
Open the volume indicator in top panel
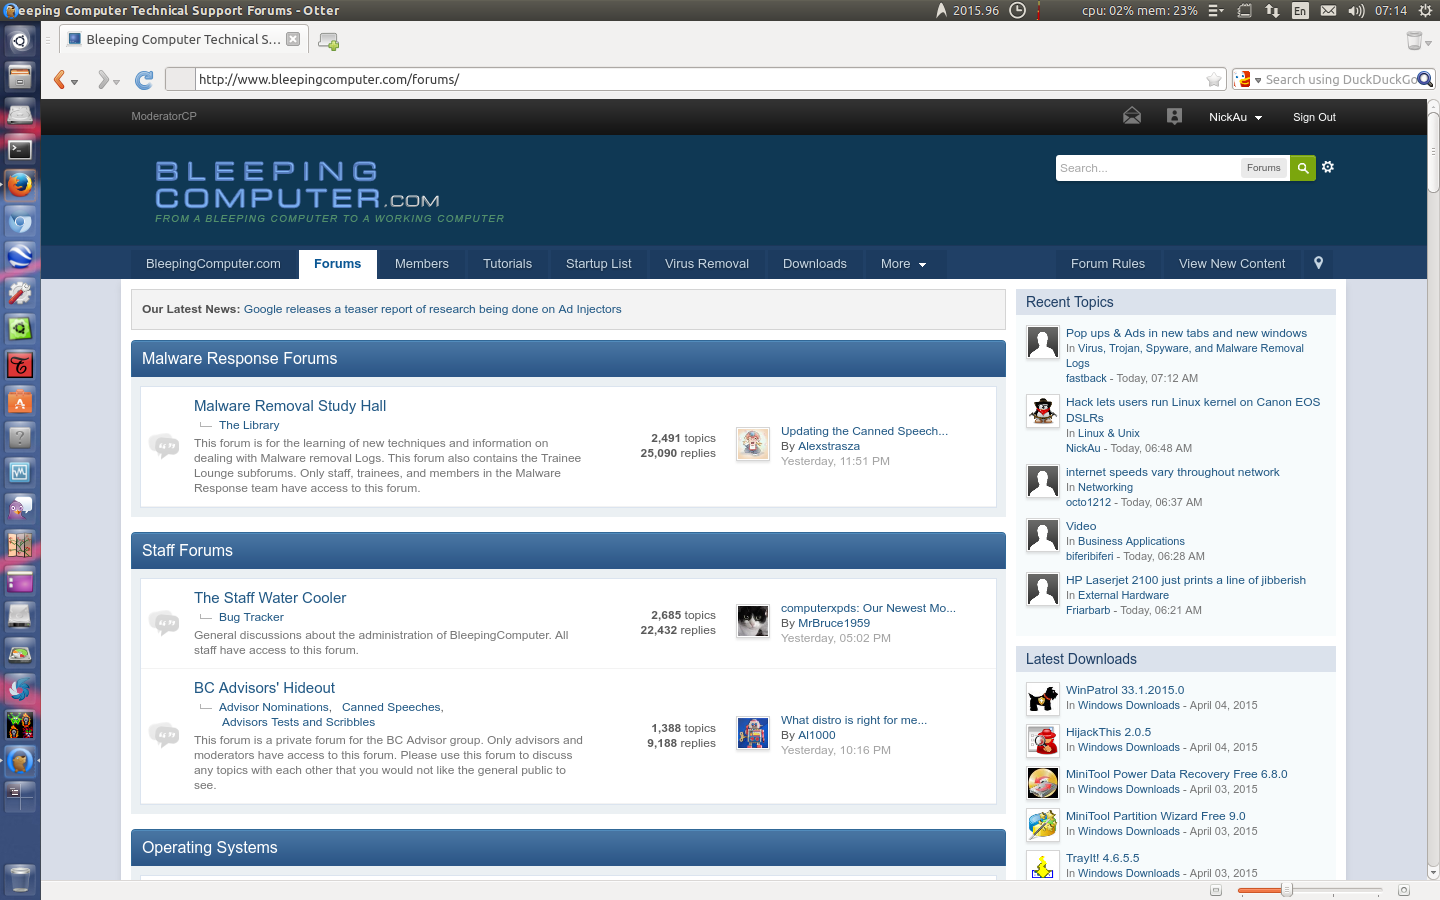1356,10
